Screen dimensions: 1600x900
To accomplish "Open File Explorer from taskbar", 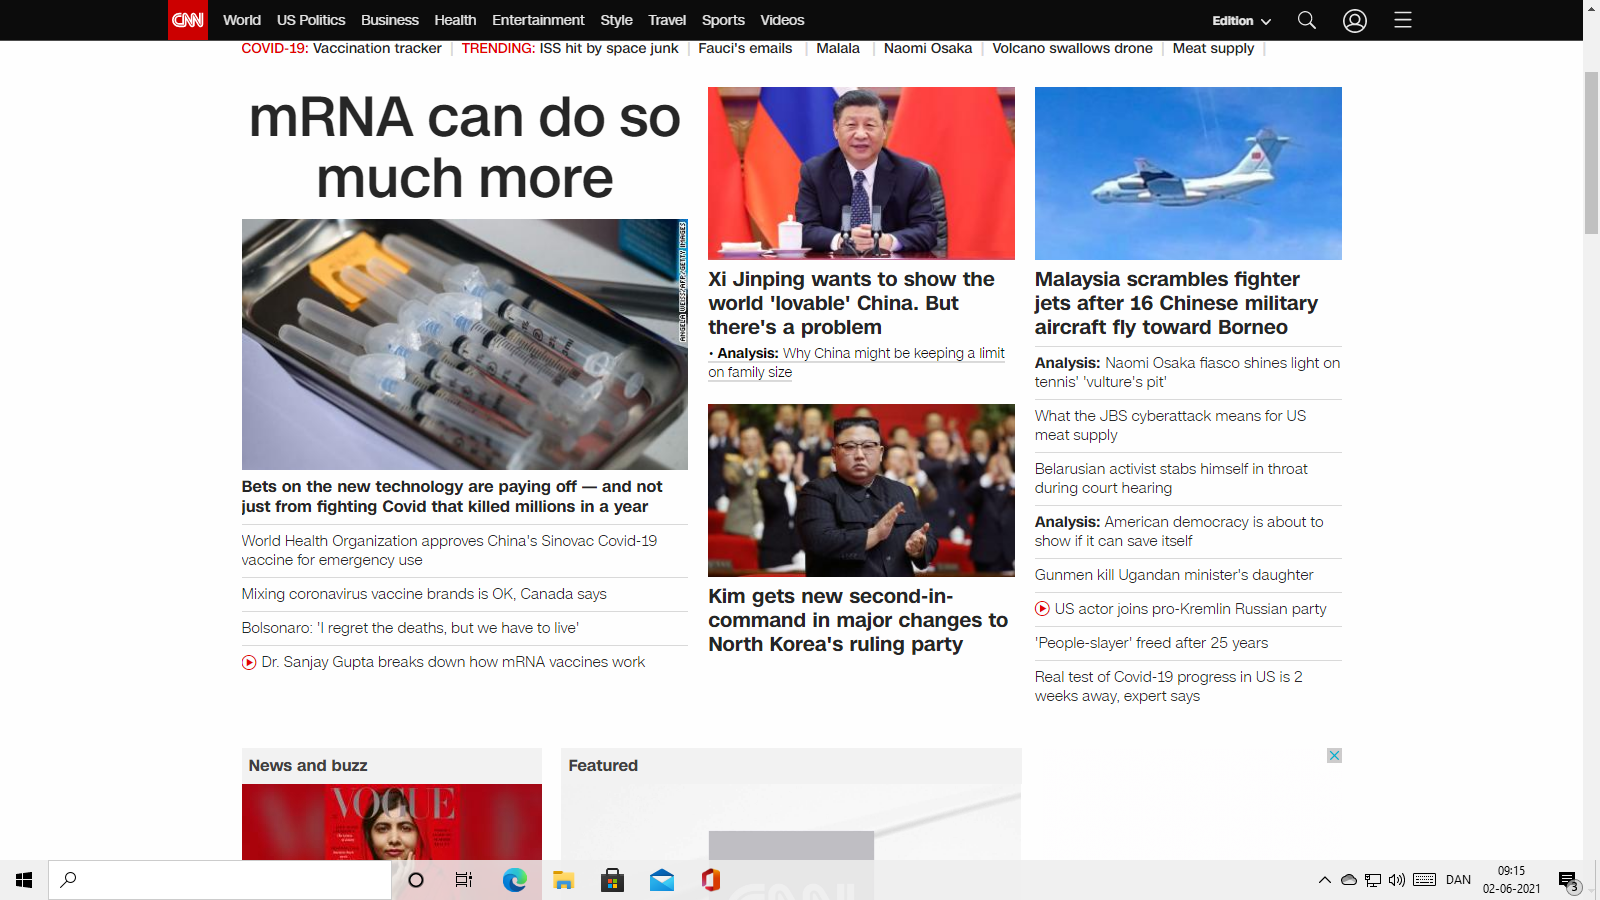I will coord(564,880).
